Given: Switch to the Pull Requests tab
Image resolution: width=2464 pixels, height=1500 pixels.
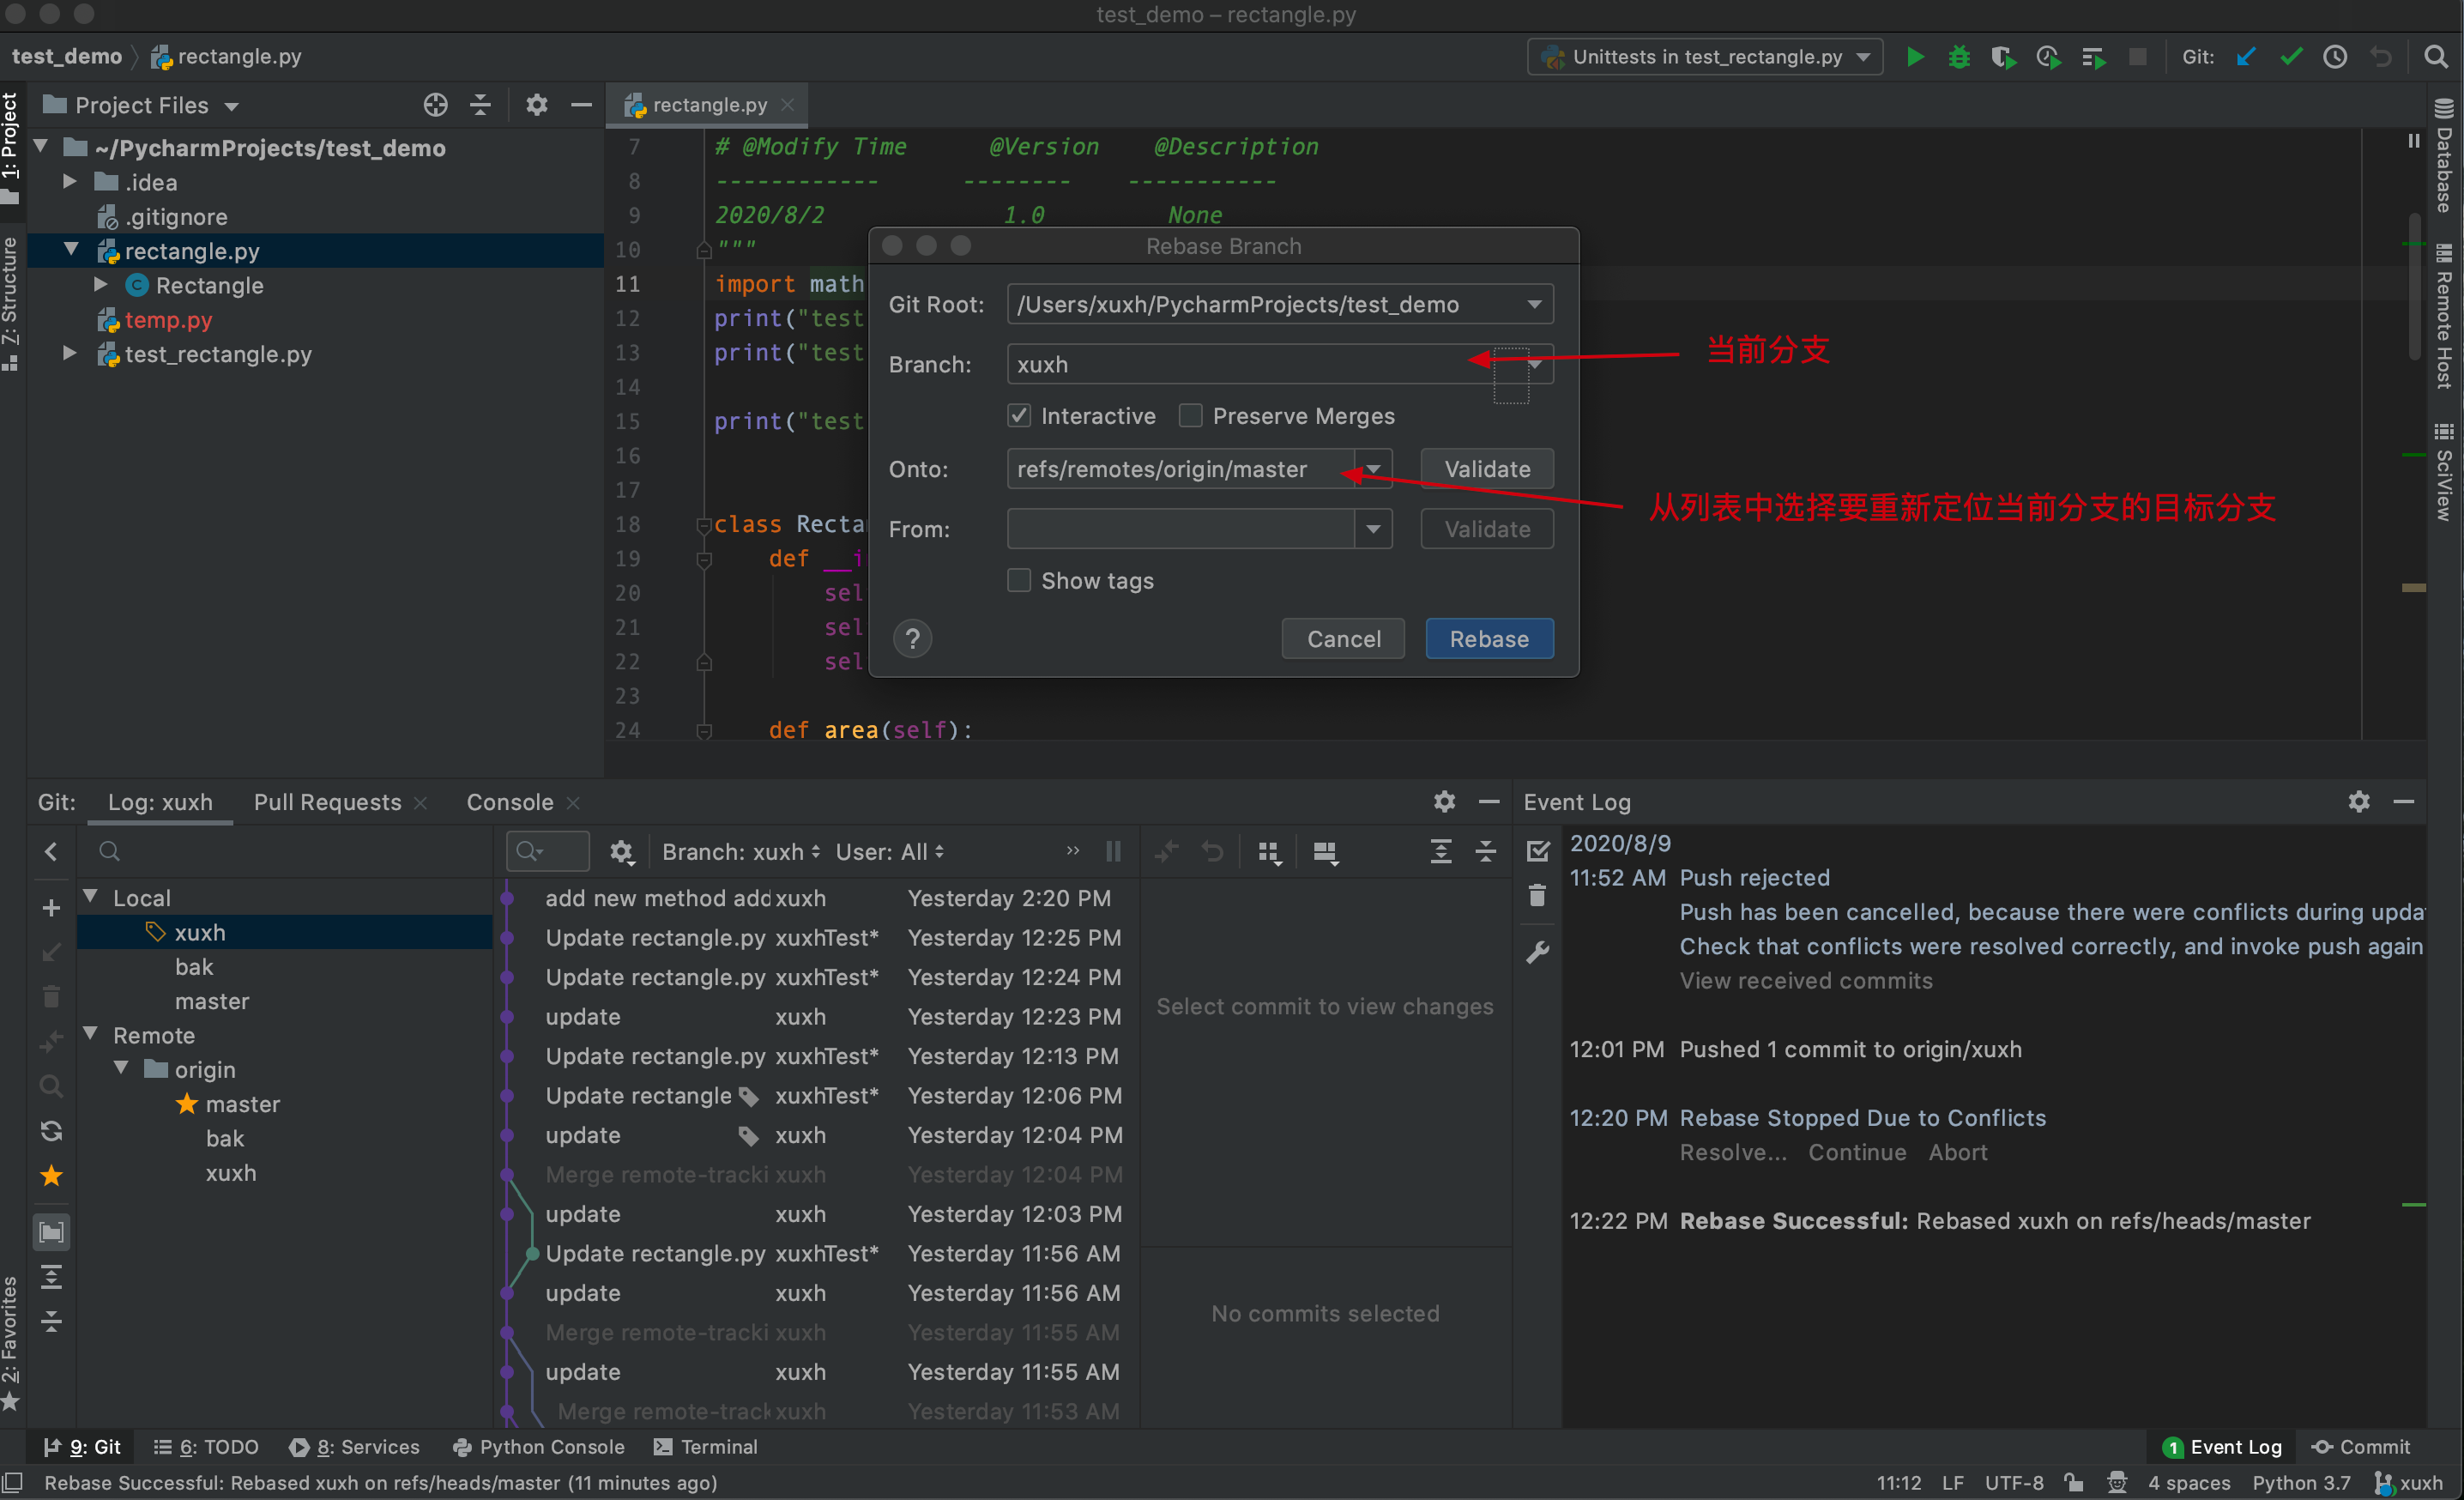Looking at the screenshot, I should 327,802.
